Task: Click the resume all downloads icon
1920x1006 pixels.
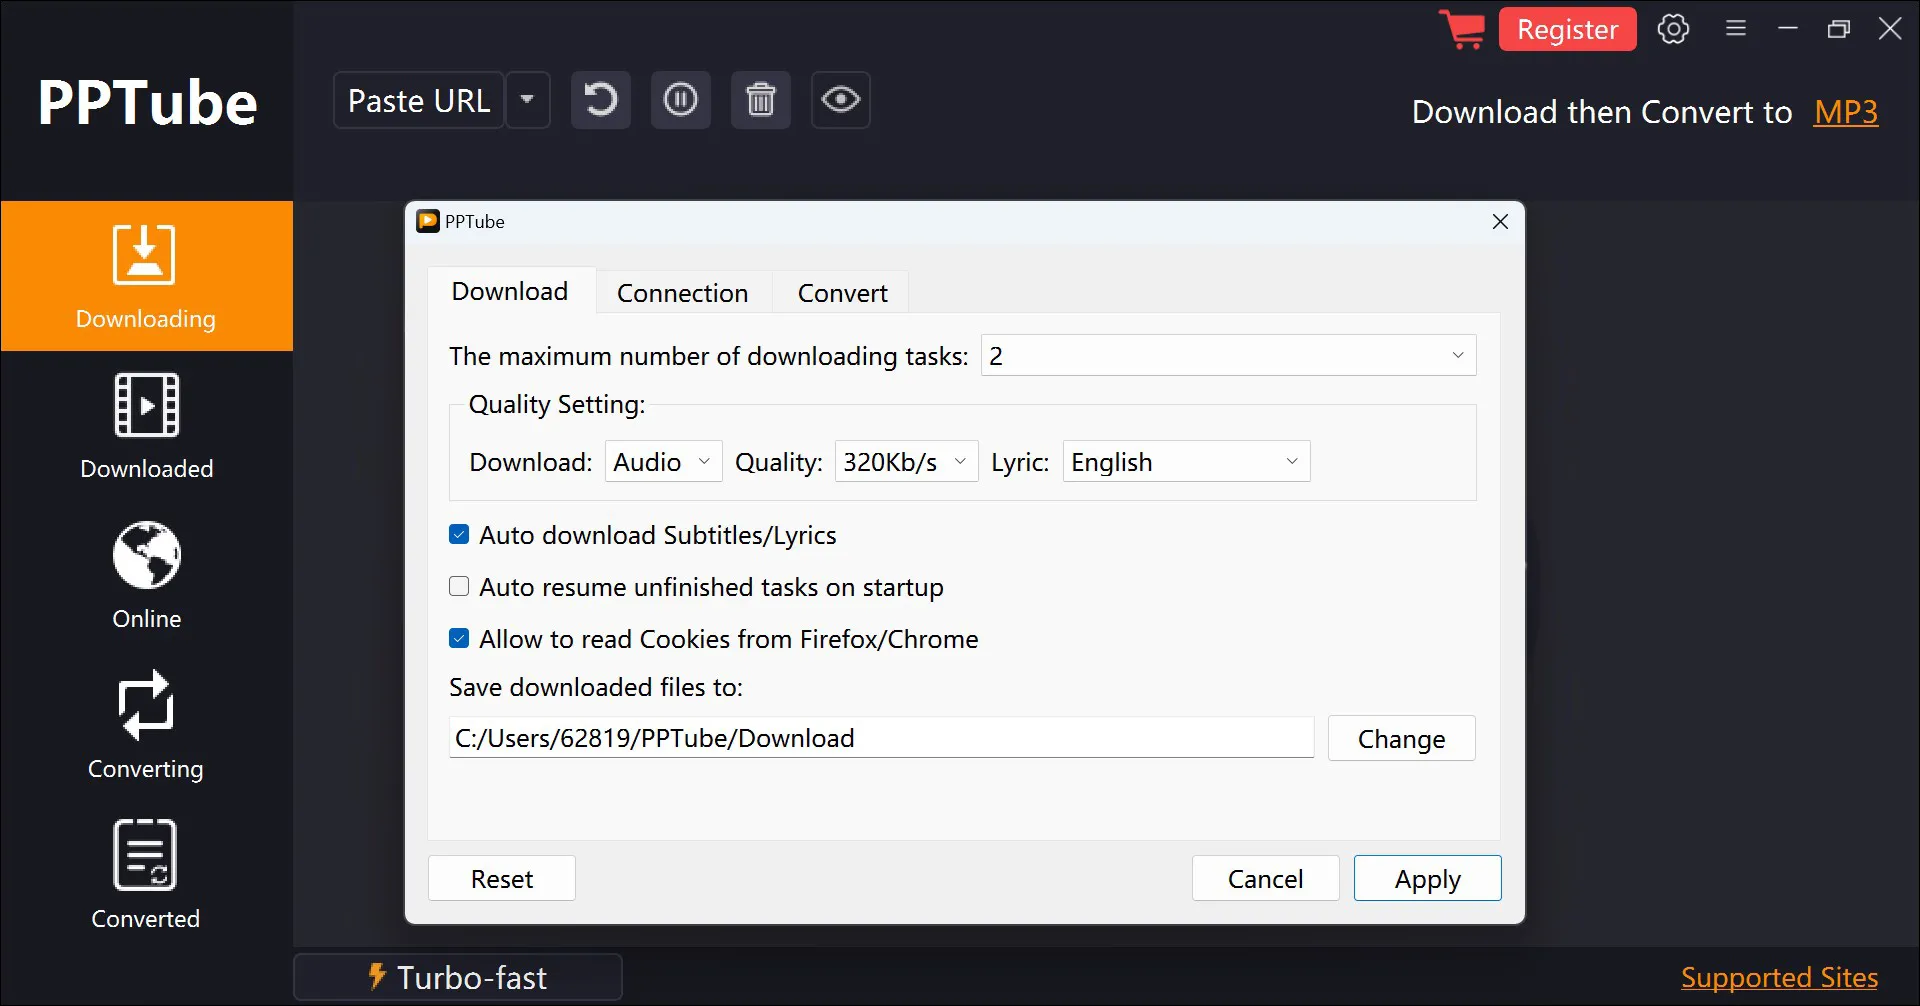Action: pyautogui.click(x=600, y=100)
